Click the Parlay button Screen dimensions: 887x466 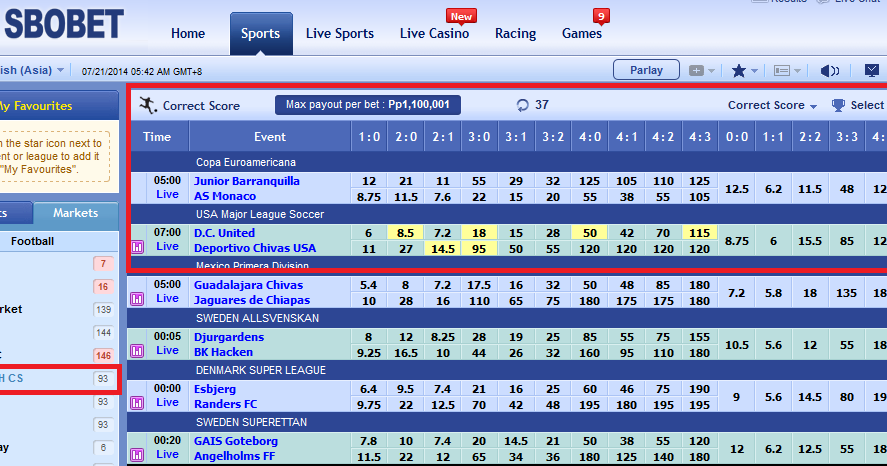(646, 70)
